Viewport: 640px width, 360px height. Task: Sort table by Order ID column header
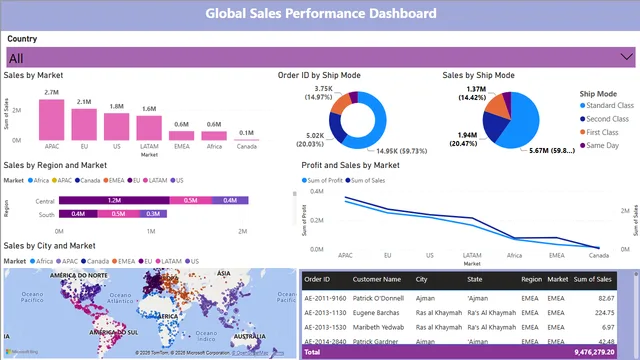click(317, 280)
